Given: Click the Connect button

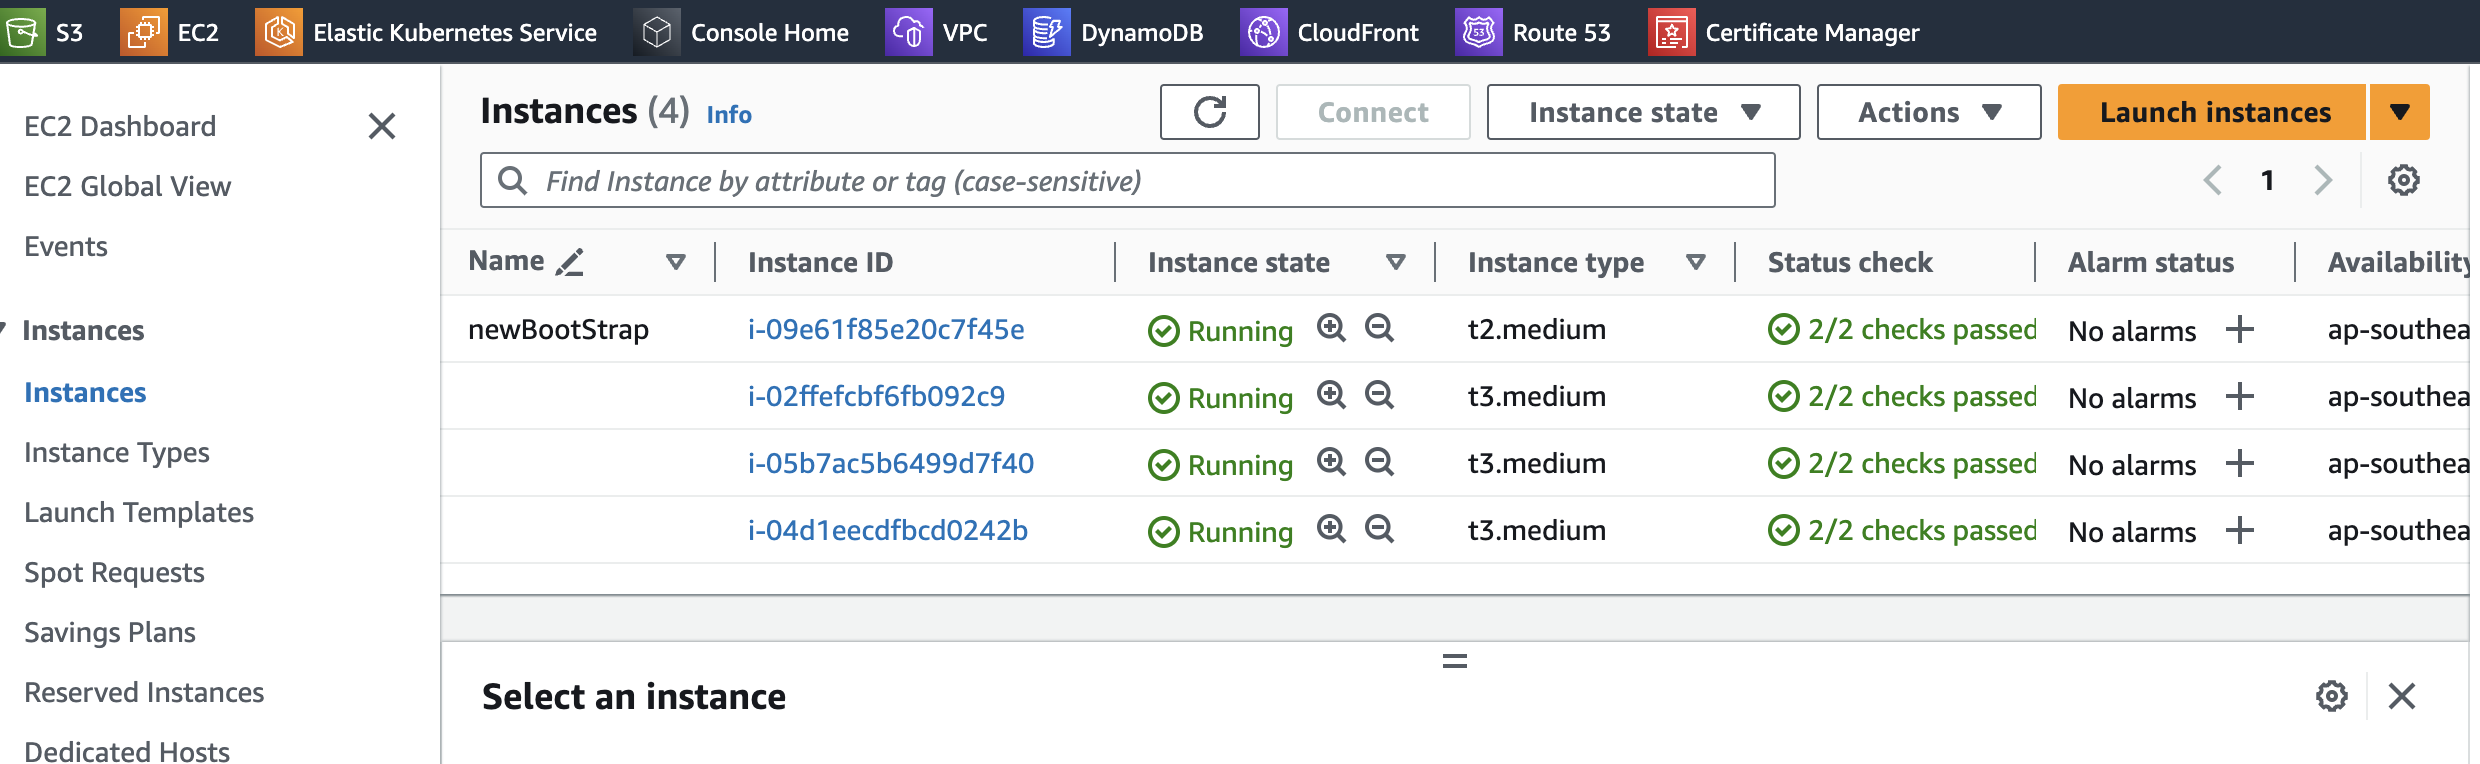Looking at the screenshot, I should click(1373, 112).
